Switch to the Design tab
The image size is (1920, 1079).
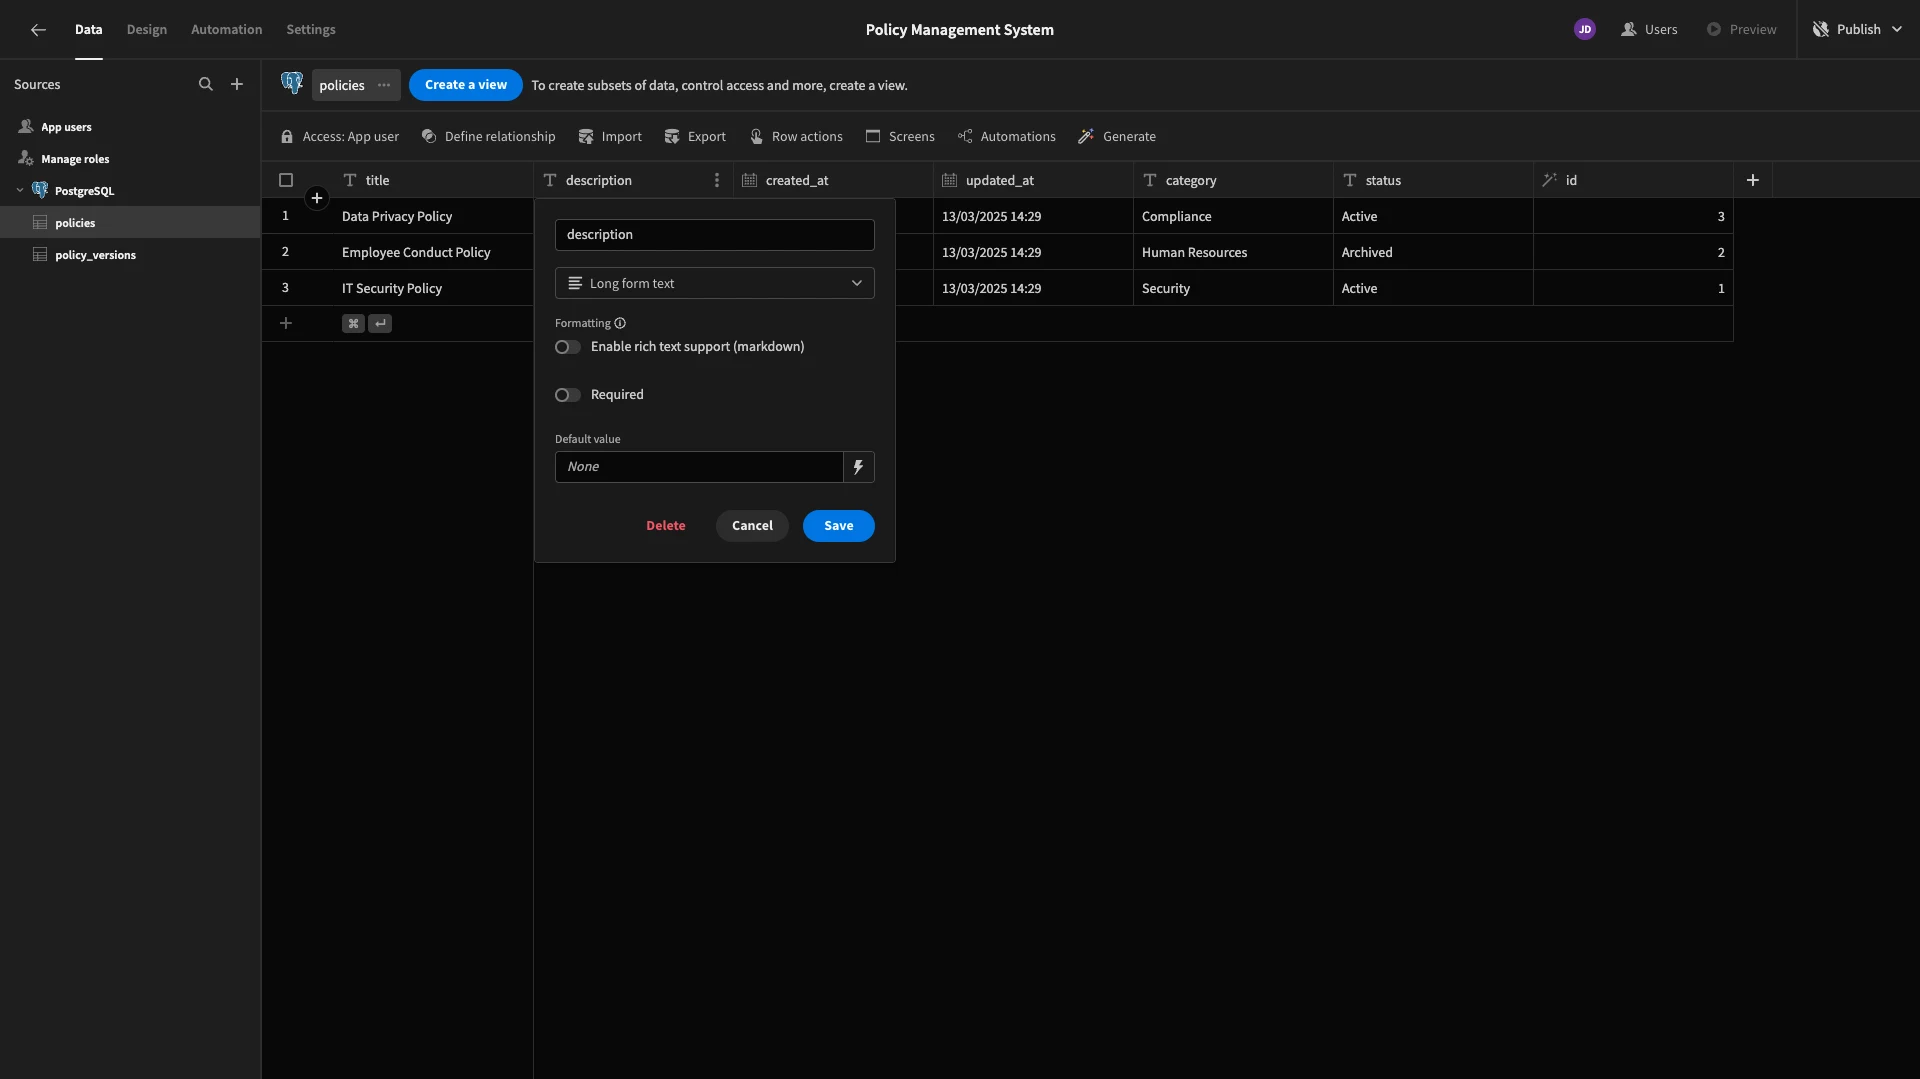pyautogui.click(x=147, y=30)
